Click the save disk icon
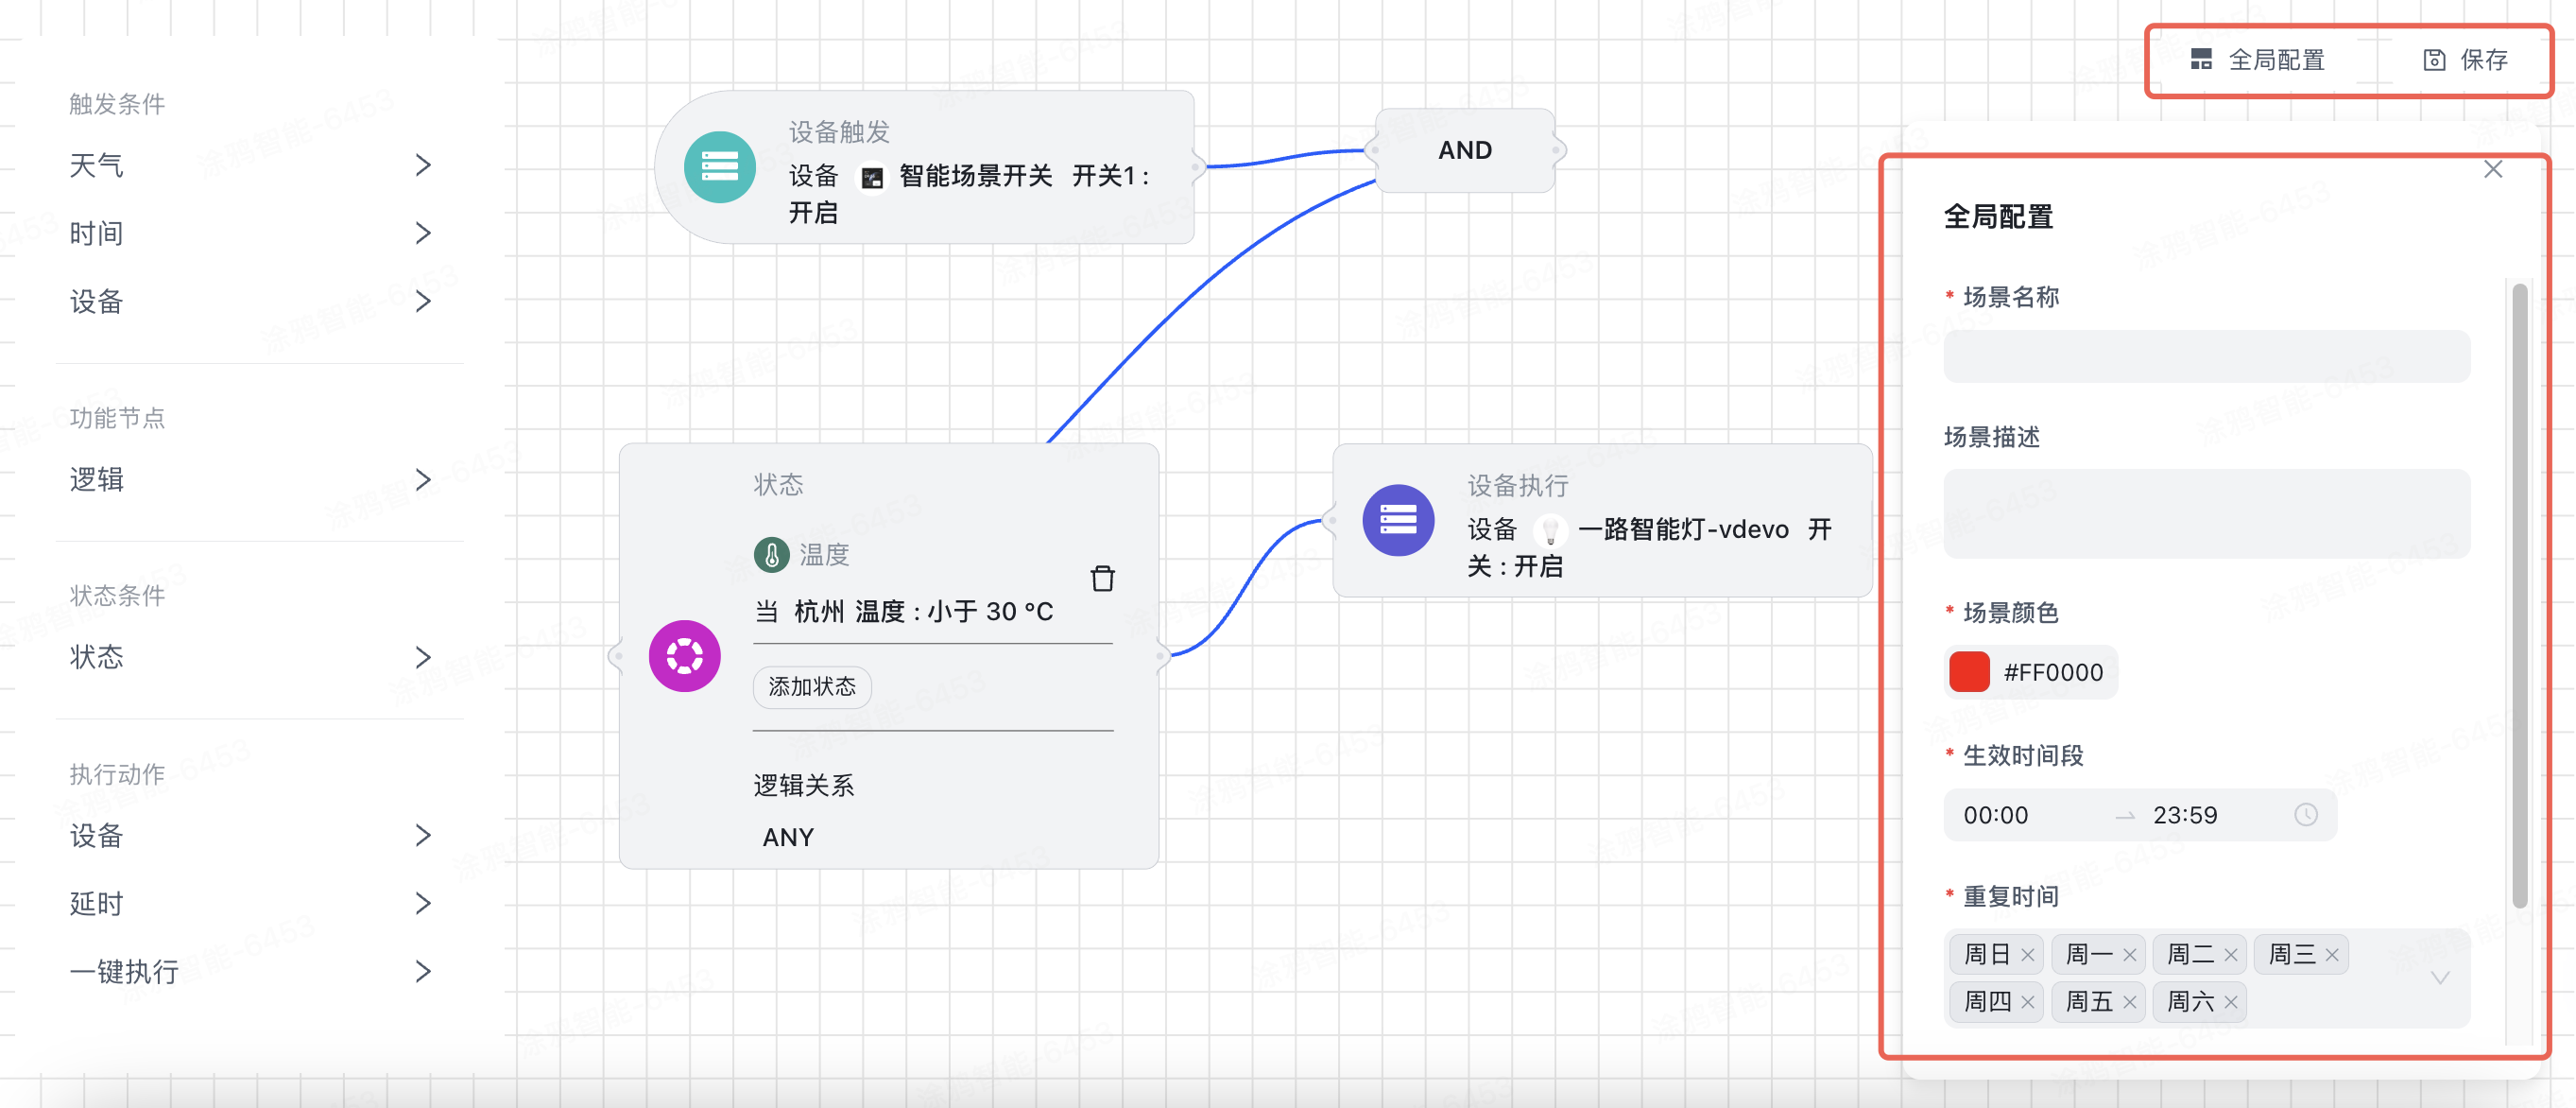2576x1108 pixels. [x=2434, y=60]
